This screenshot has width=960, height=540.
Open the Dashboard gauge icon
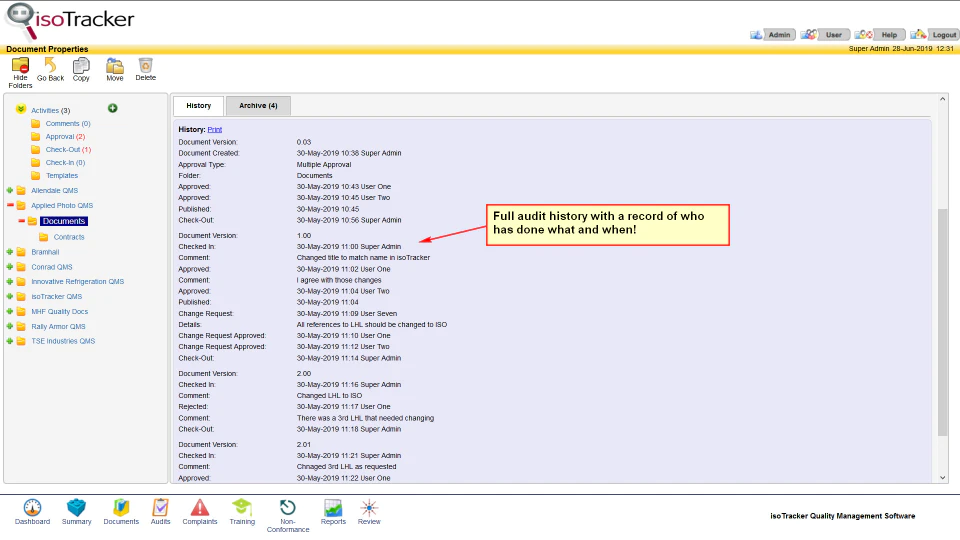coord(32,508)
